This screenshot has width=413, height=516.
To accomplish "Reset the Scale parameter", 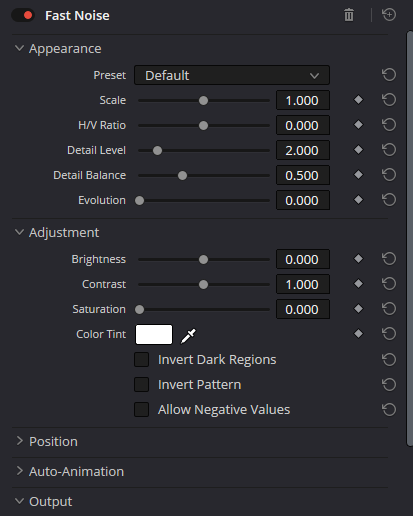I will [389, 100].
